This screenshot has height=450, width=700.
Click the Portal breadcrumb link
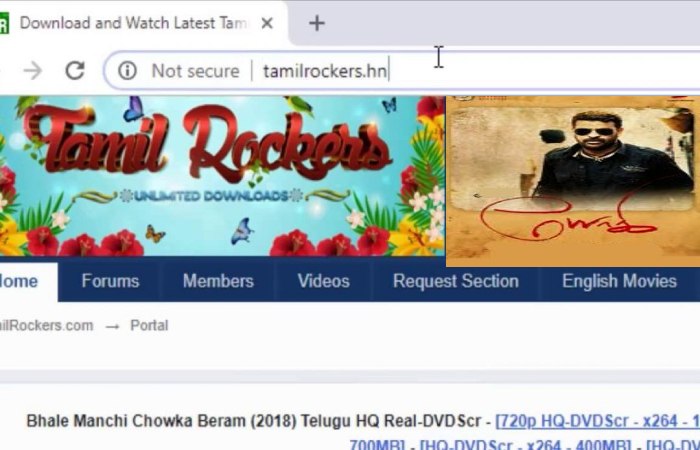[149, 325]
